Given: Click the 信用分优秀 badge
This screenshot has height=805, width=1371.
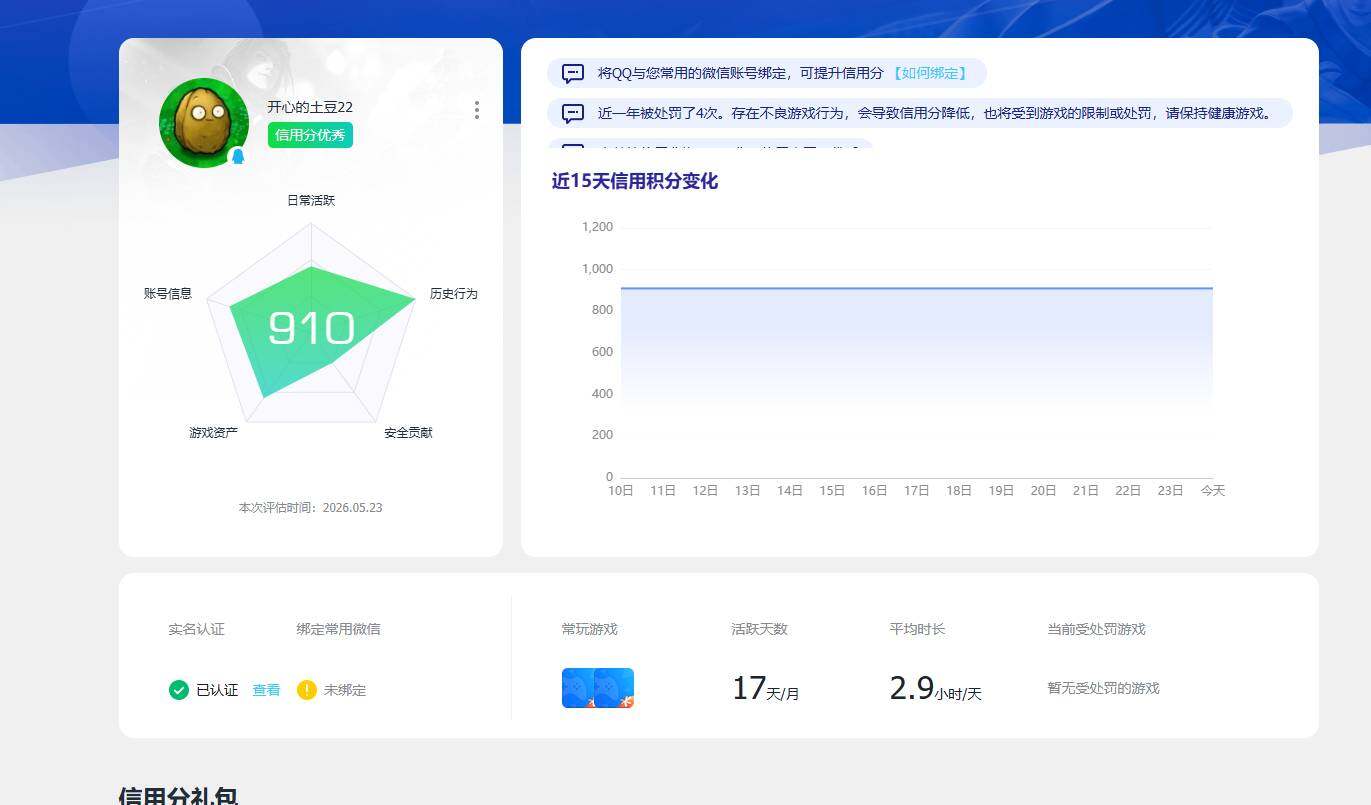Looking at the screenshot, I should tap(310, 135).
